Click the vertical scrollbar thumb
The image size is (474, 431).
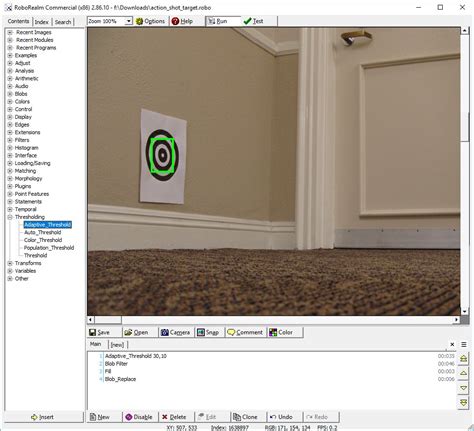(465, 127)
